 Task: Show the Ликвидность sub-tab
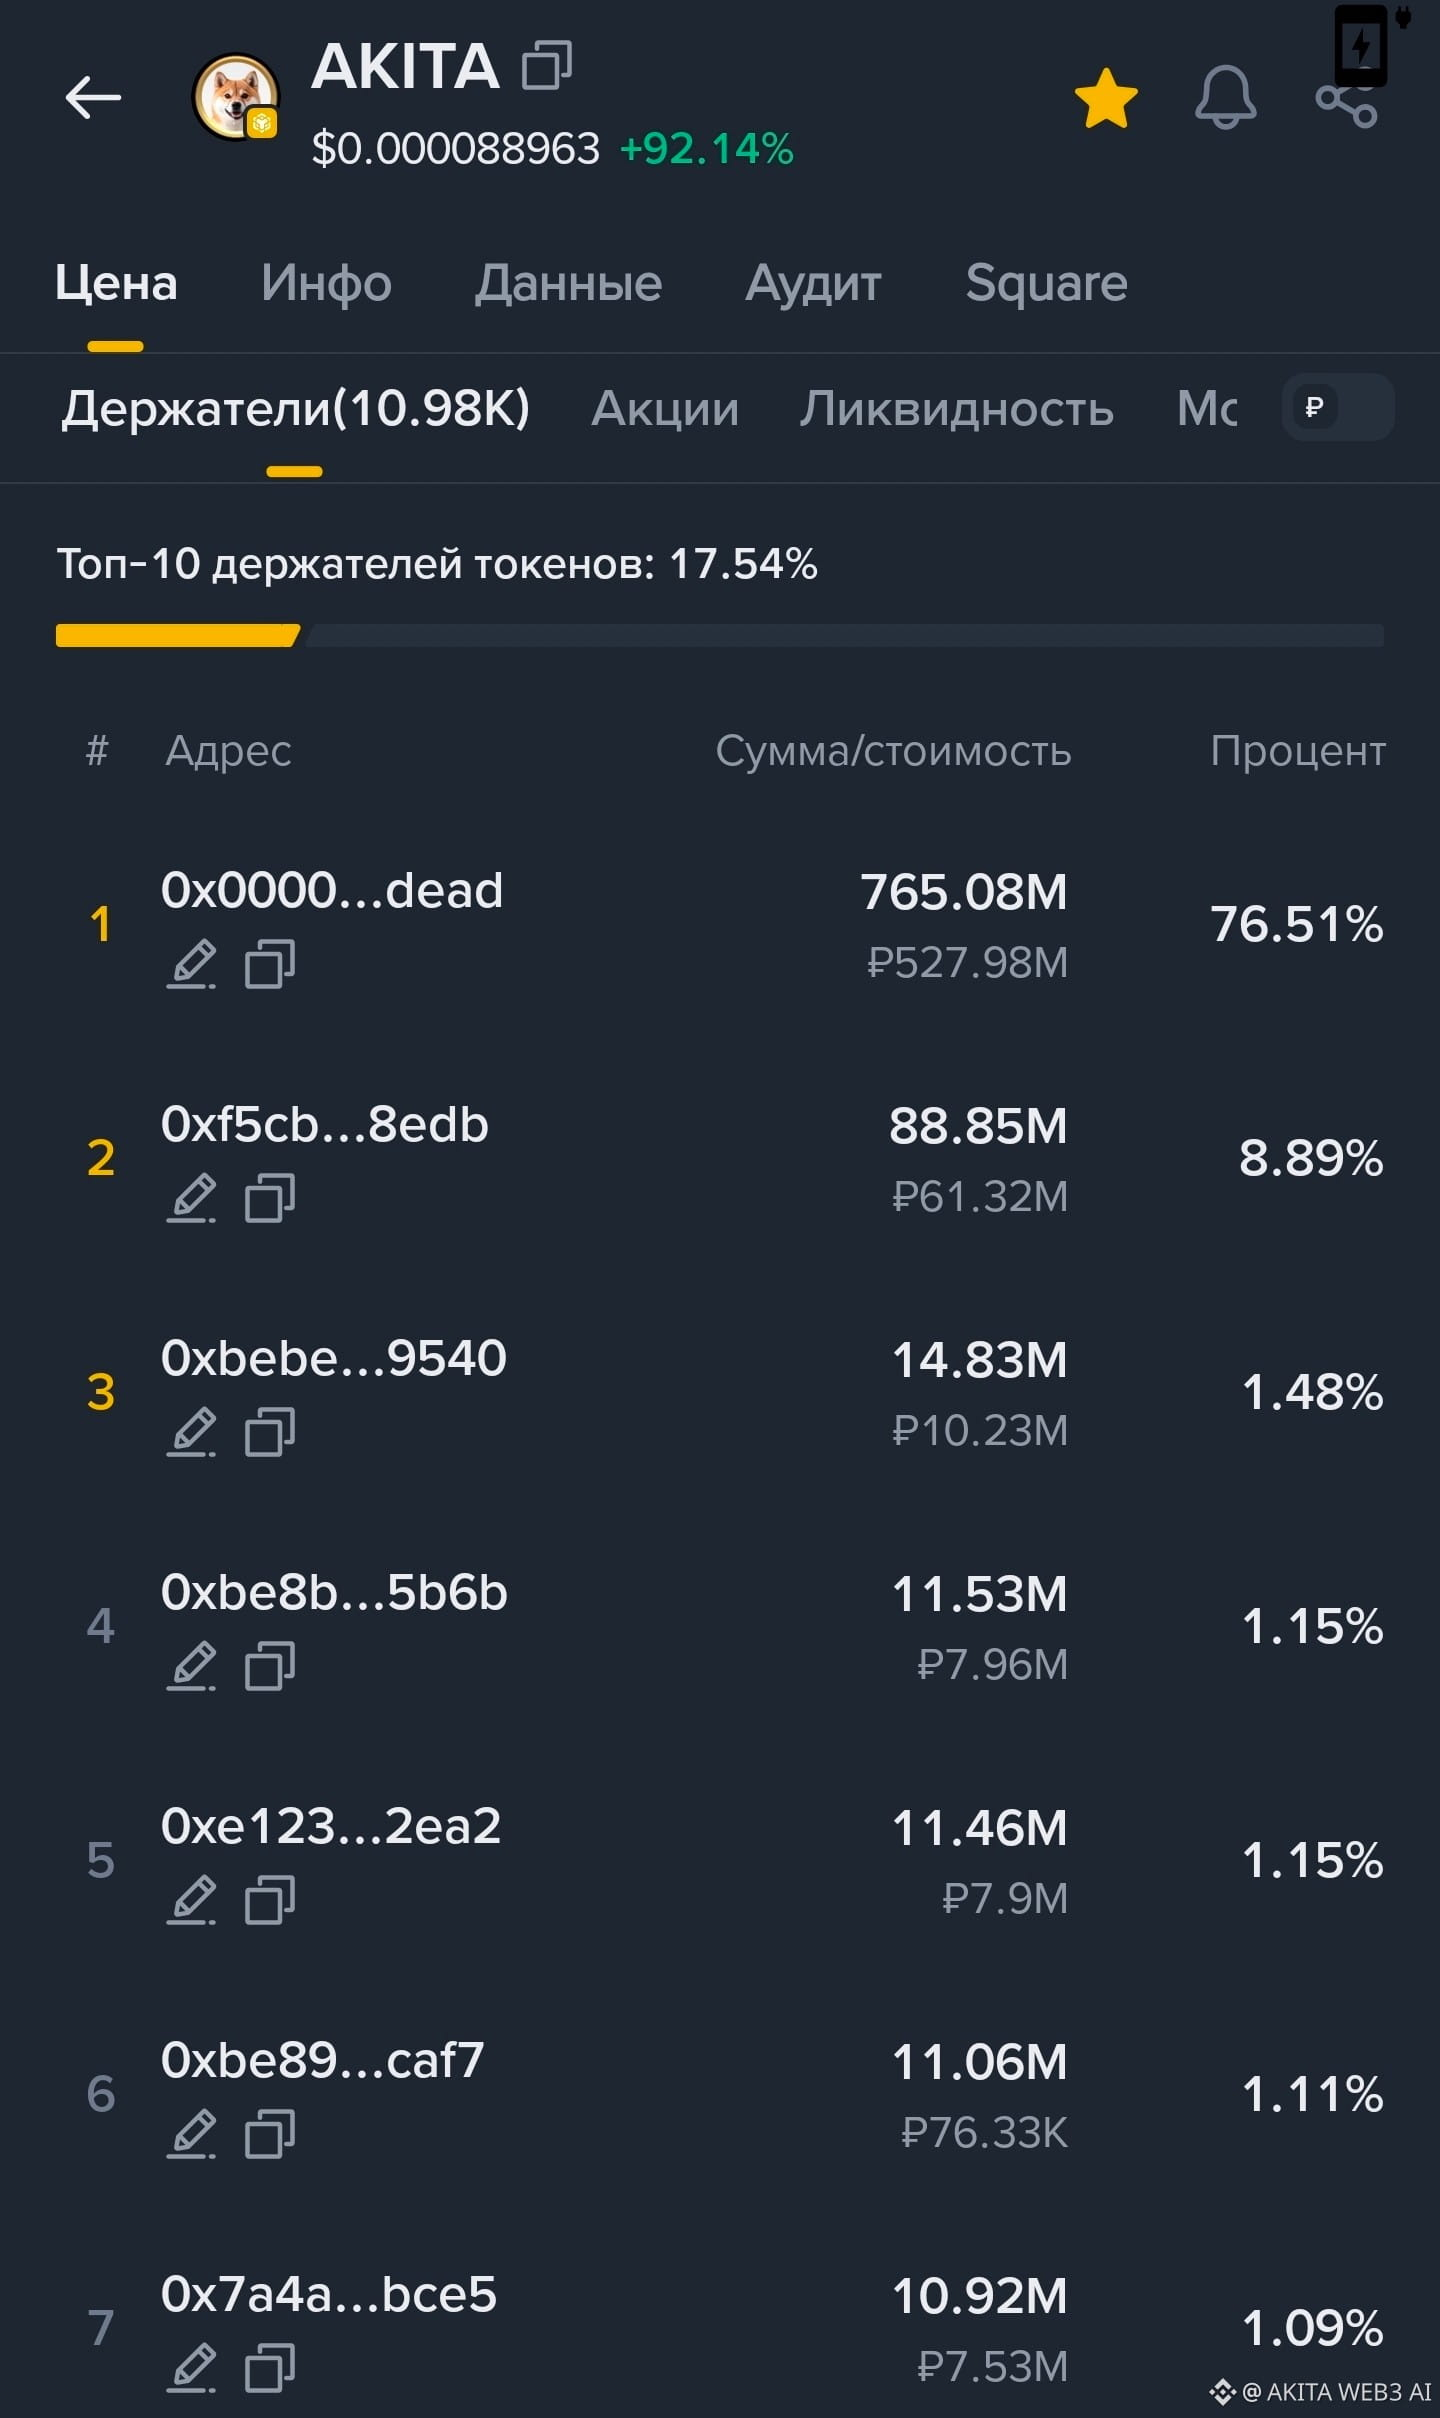956,408
